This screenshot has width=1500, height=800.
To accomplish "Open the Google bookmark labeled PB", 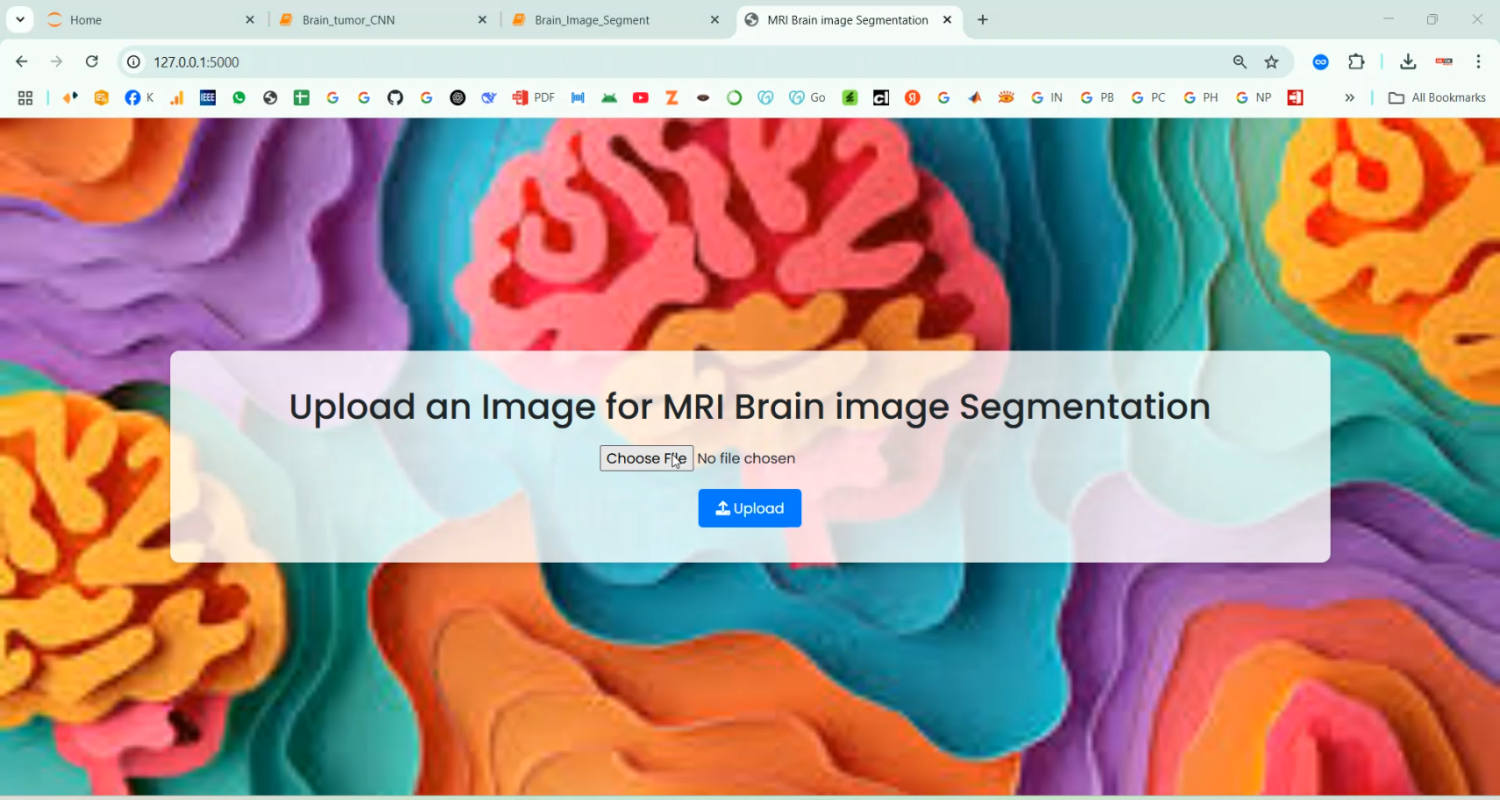I will [1097, 98].
